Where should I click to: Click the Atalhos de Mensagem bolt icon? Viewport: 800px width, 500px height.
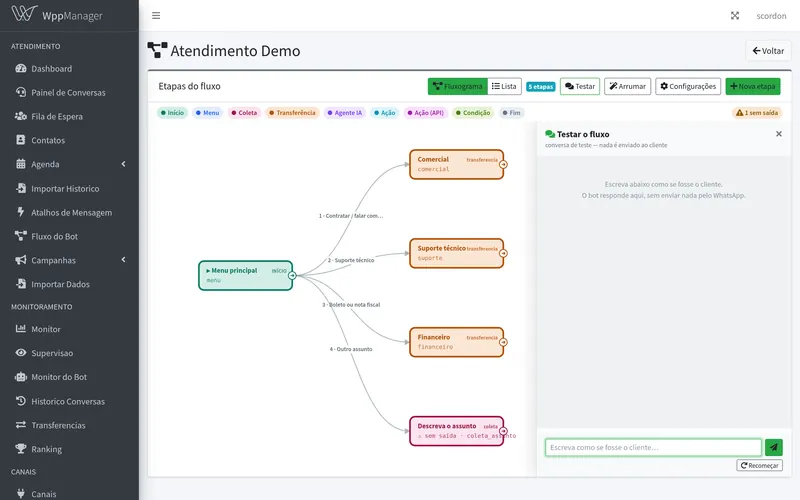pos(20,212)
